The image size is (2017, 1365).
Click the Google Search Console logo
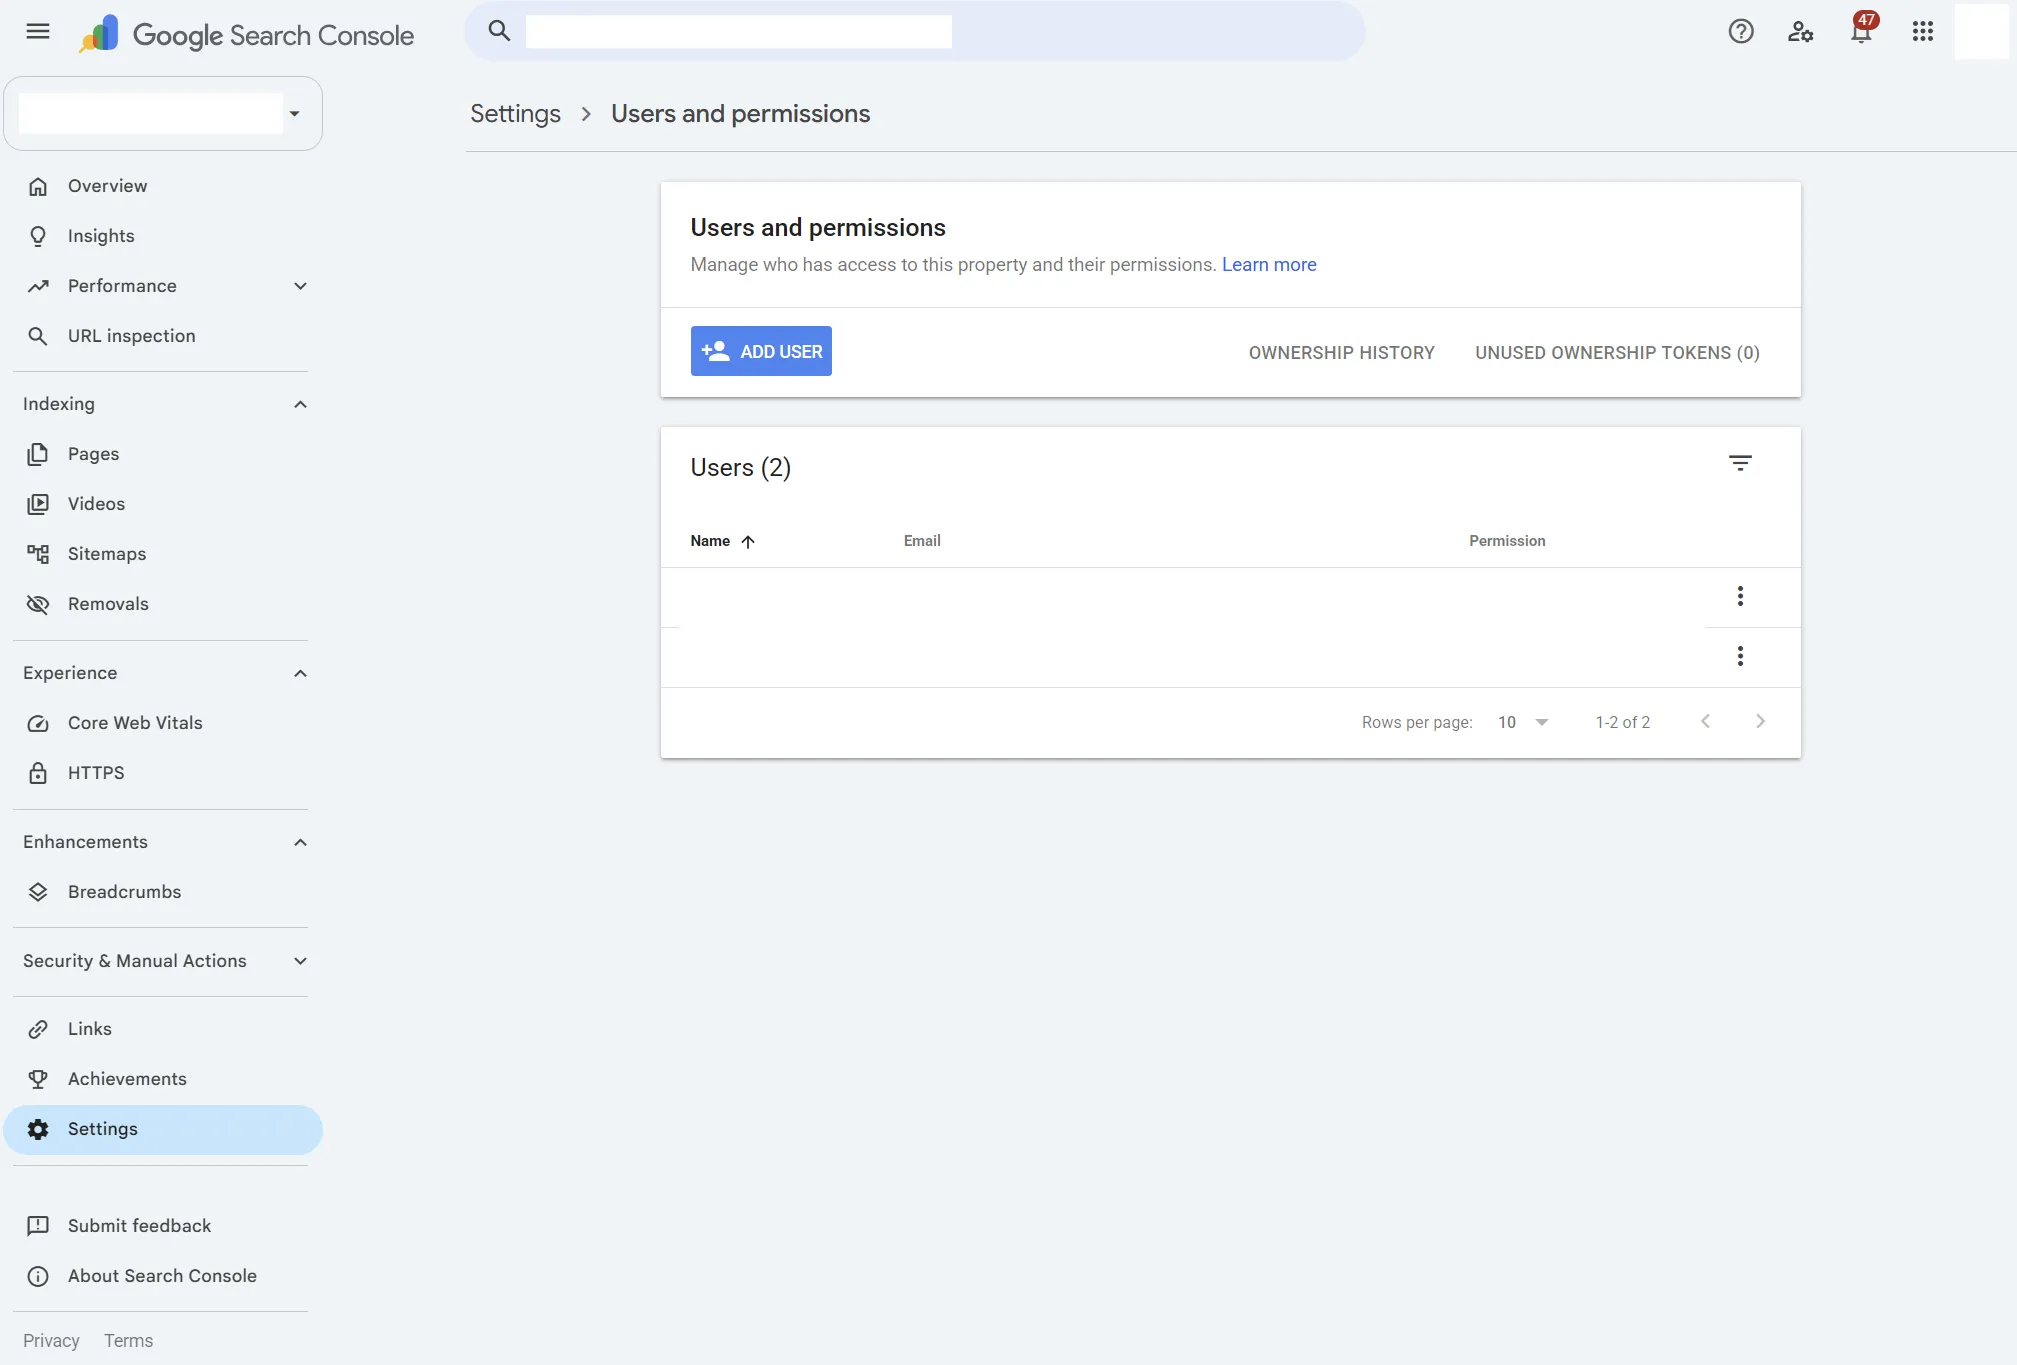(x=247, y=35)
